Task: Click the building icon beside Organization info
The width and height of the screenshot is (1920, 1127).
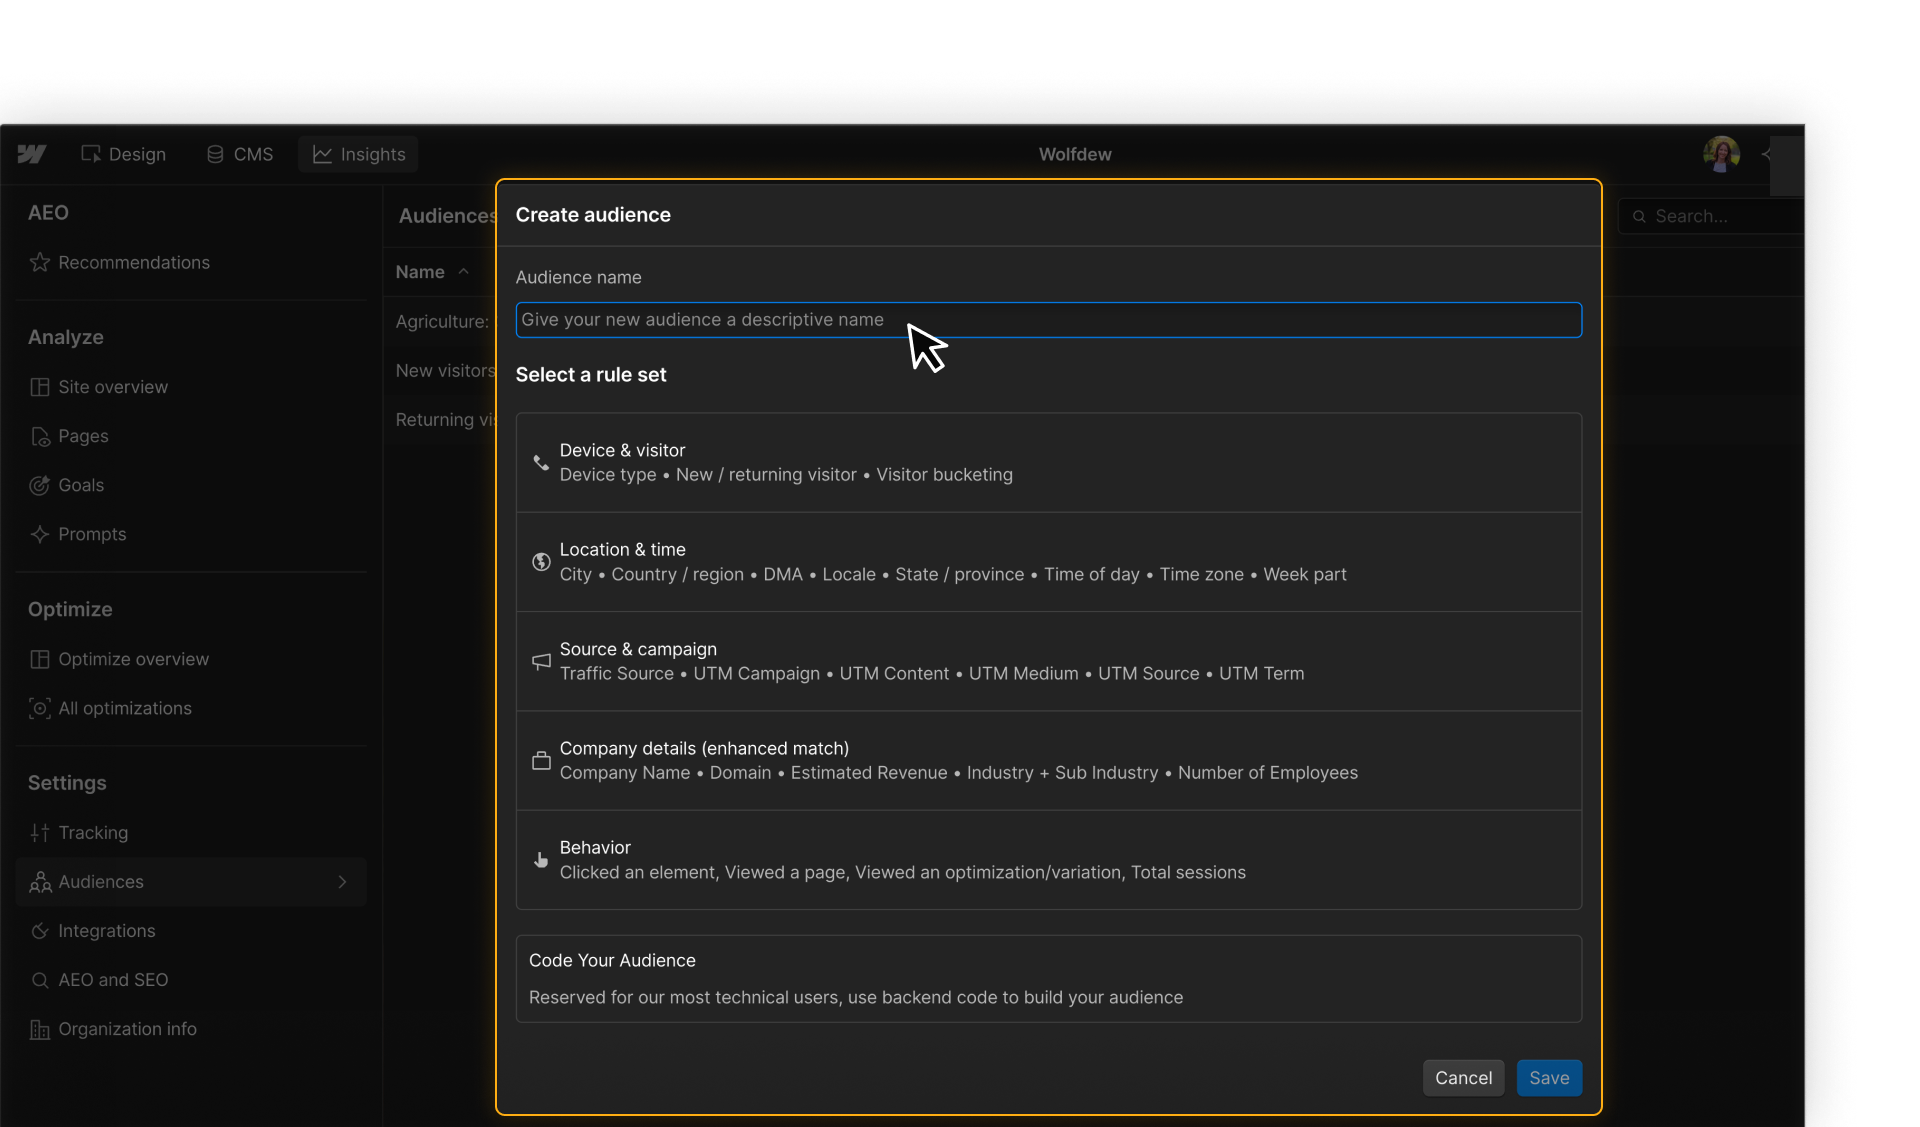Action: point(40,1029)
